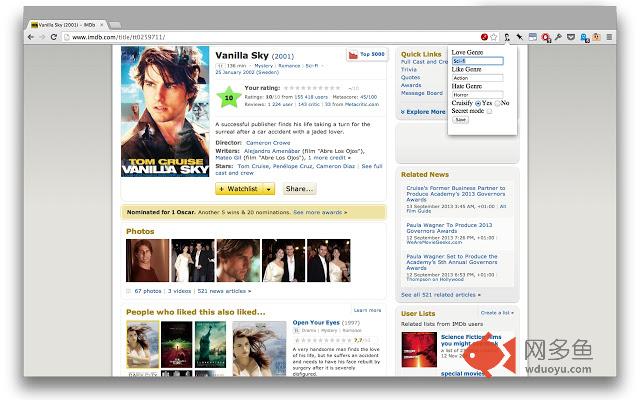
Task: Open Trivia in Quick Links
Action: (x=409, y=70)
